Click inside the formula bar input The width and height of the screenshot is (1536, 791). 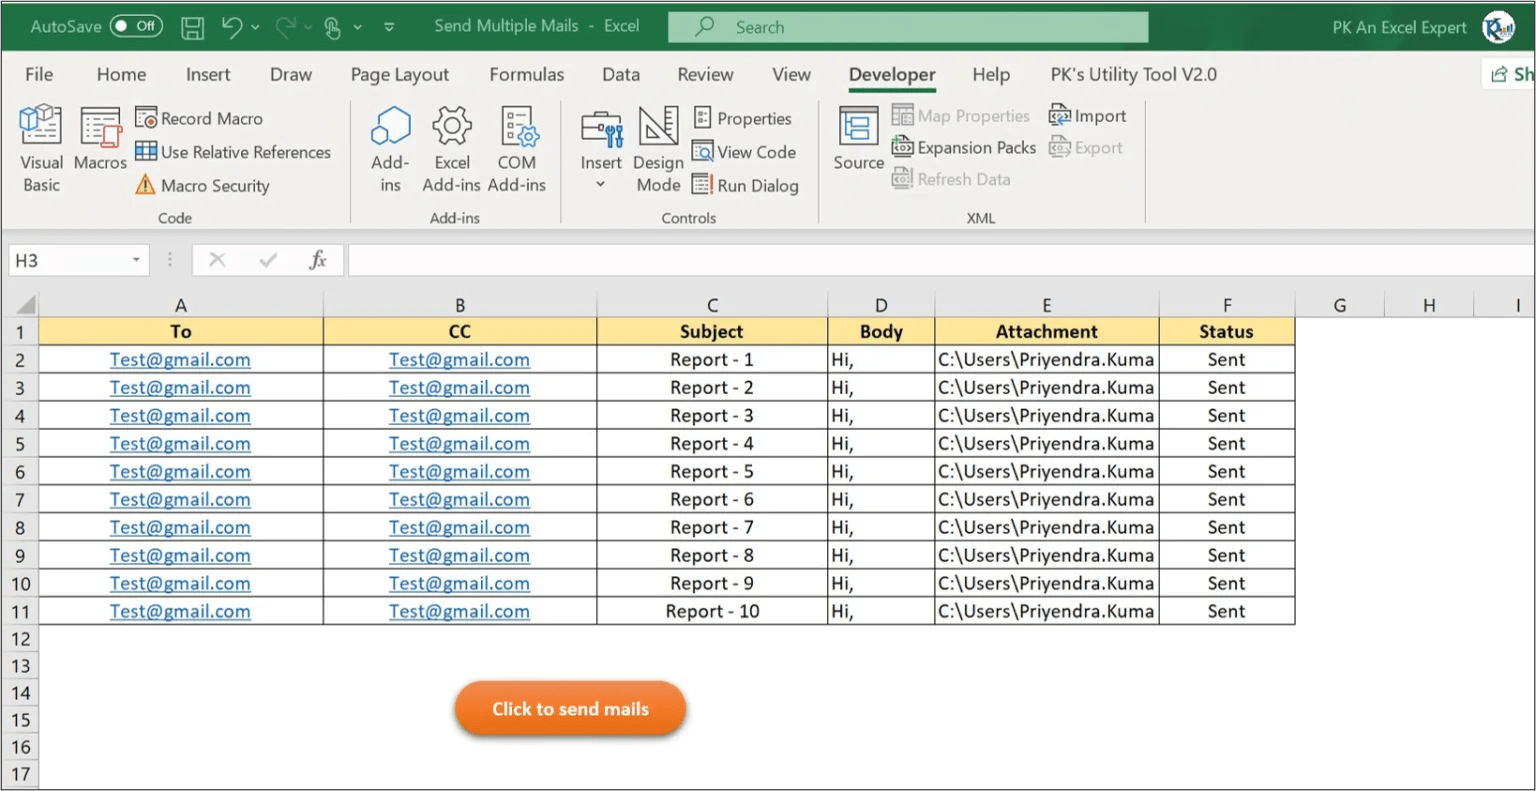900,261
